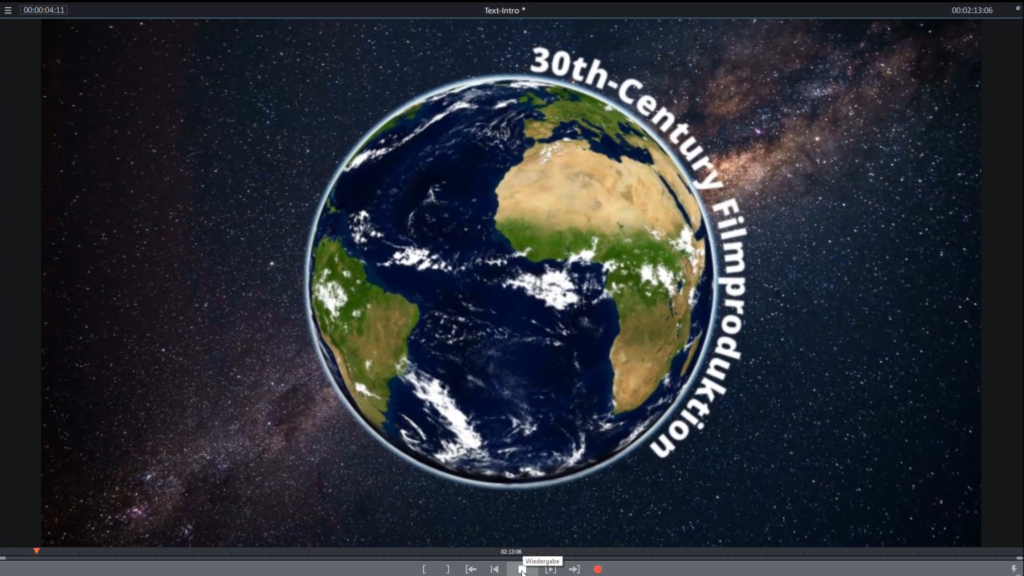Open the hamburger menu in the preview monitor
The image size is (1024, 576).
point(8,10)
